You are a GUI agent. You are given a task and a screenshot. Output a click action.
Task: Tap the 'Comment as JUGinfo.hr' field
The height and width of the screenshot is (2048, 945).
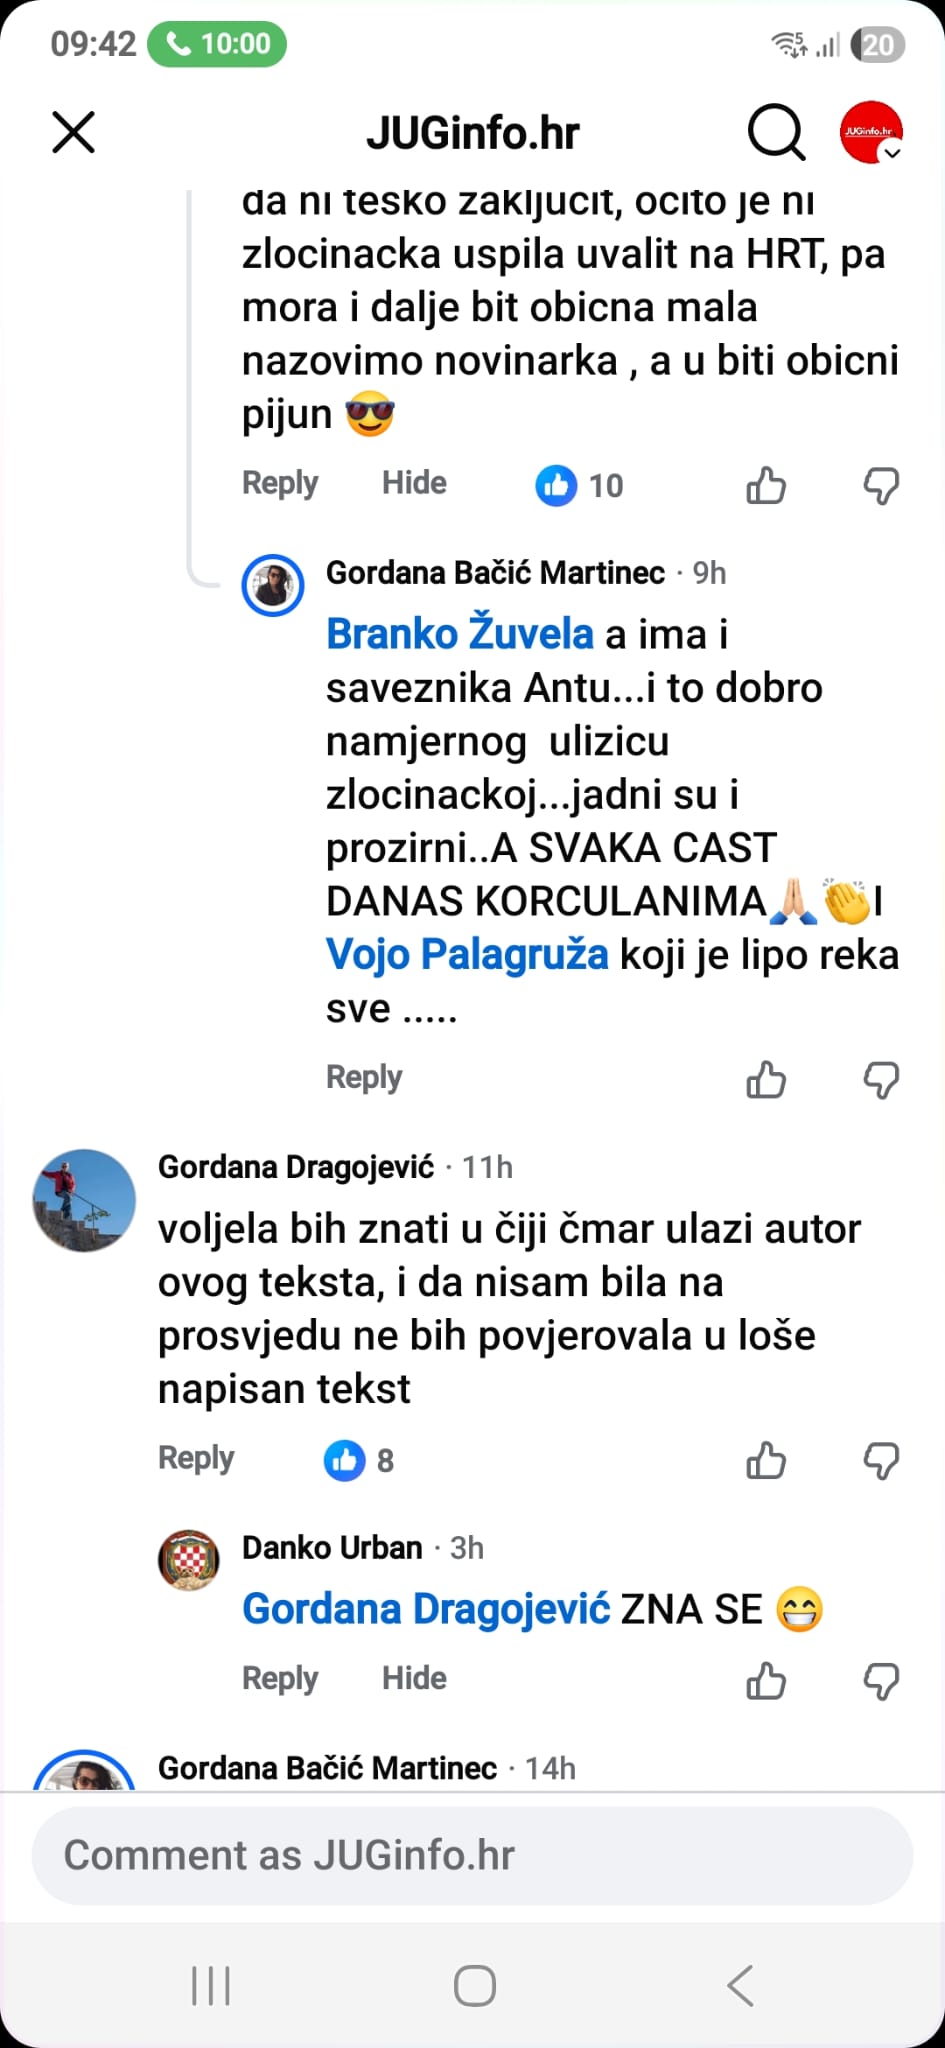pyautogui.click(x=472, y=1856)
